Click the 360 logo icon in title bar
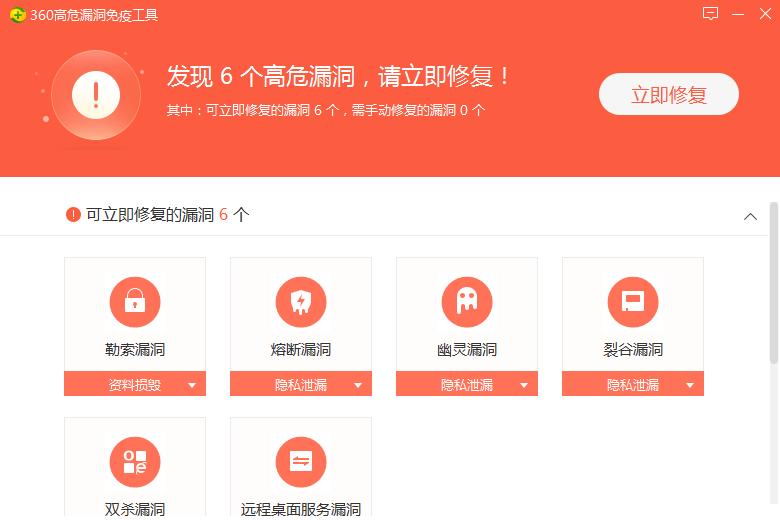 point(17,15)
